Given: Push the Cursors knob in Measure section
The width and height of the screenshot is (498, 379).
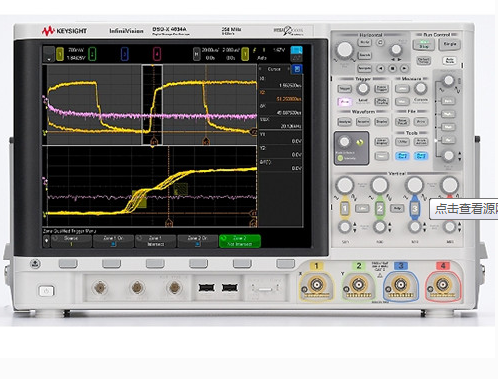Looking at the screenshot, I should click(x=420, y=88).
